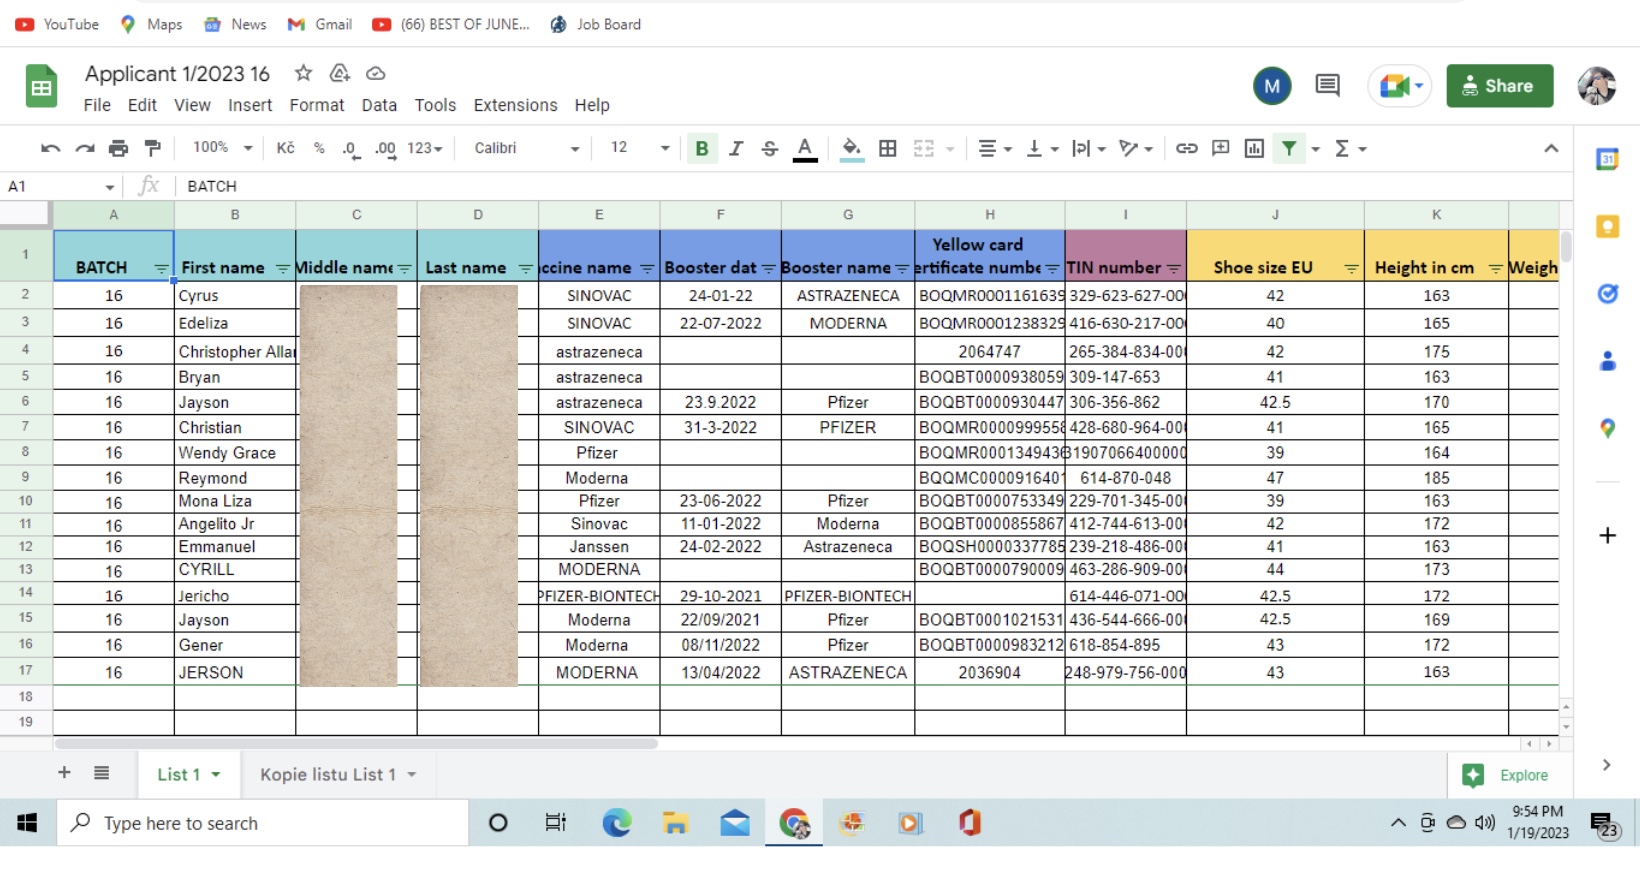Open the Job Board bookmark

(x=596, y=24)
